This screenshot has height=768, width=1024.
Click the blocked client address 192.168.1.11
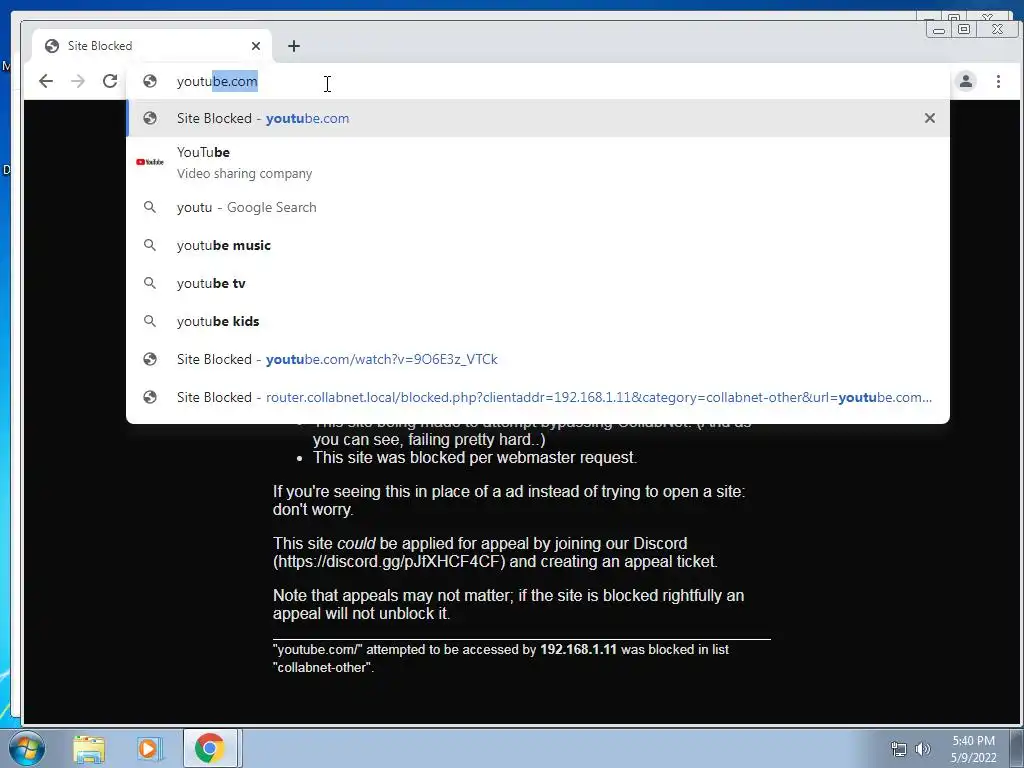click(x=578, y=650)
